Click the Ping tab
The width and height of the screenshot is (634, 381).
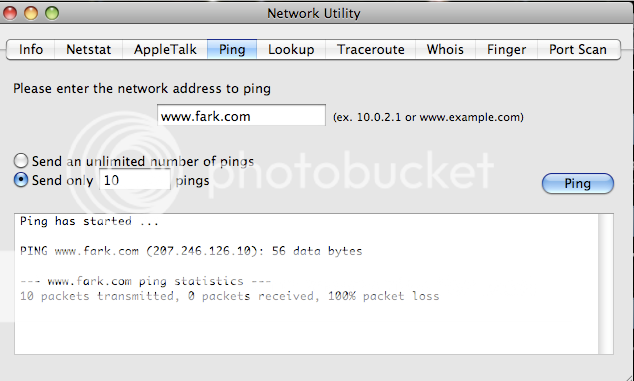pyautogui.click(x=232, y=49)
